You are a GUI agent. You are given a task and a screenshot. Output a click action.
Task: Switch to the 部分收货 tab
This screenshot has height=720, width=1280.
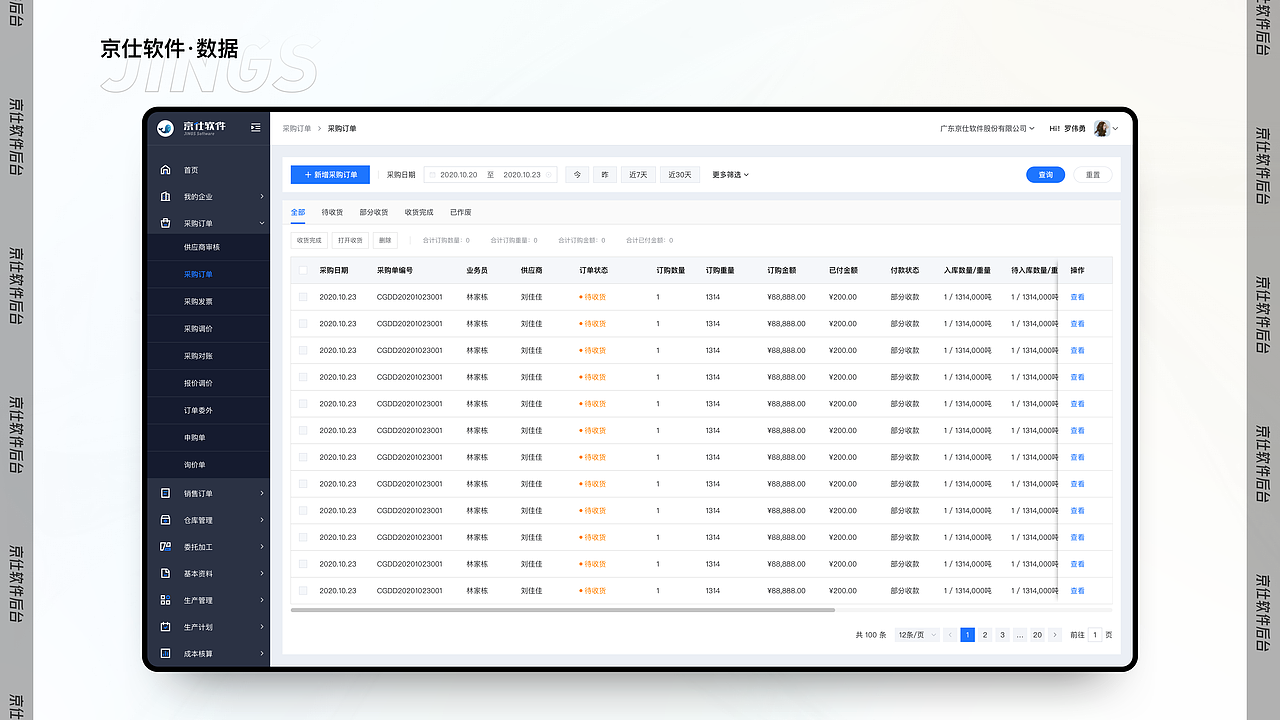[374, 213]
